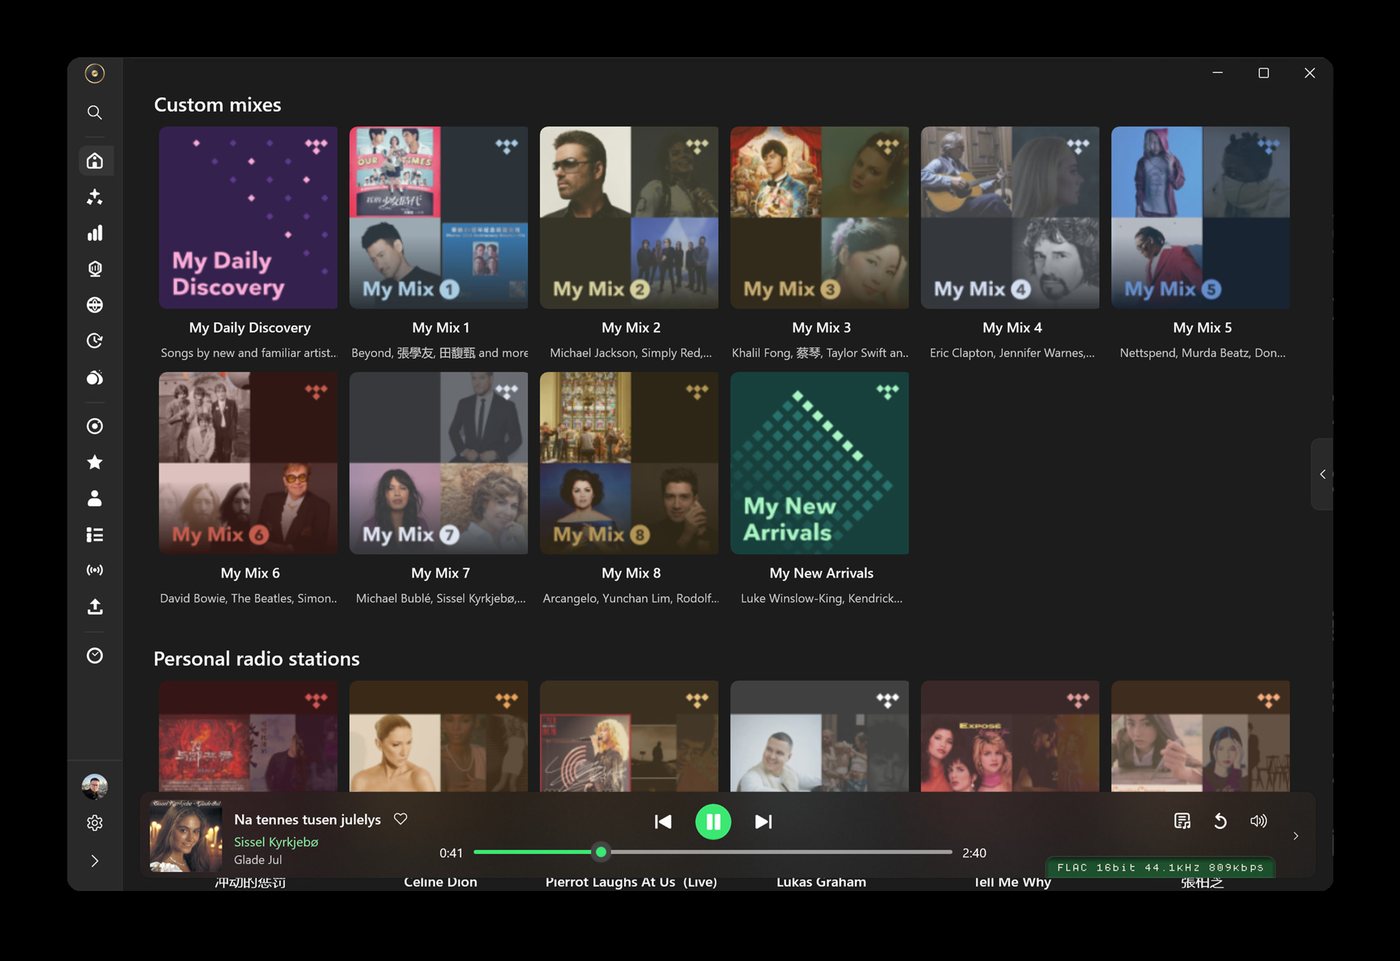1400x961 pixels.
Task: Open the history clock-arrow sidebar icon
Action: click(x=95, y=341)
